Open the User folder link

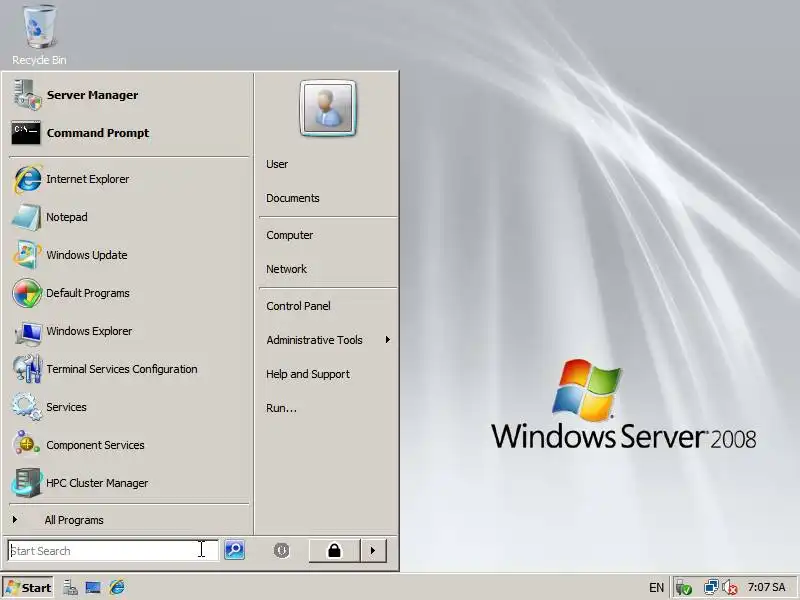click(277, 164)
